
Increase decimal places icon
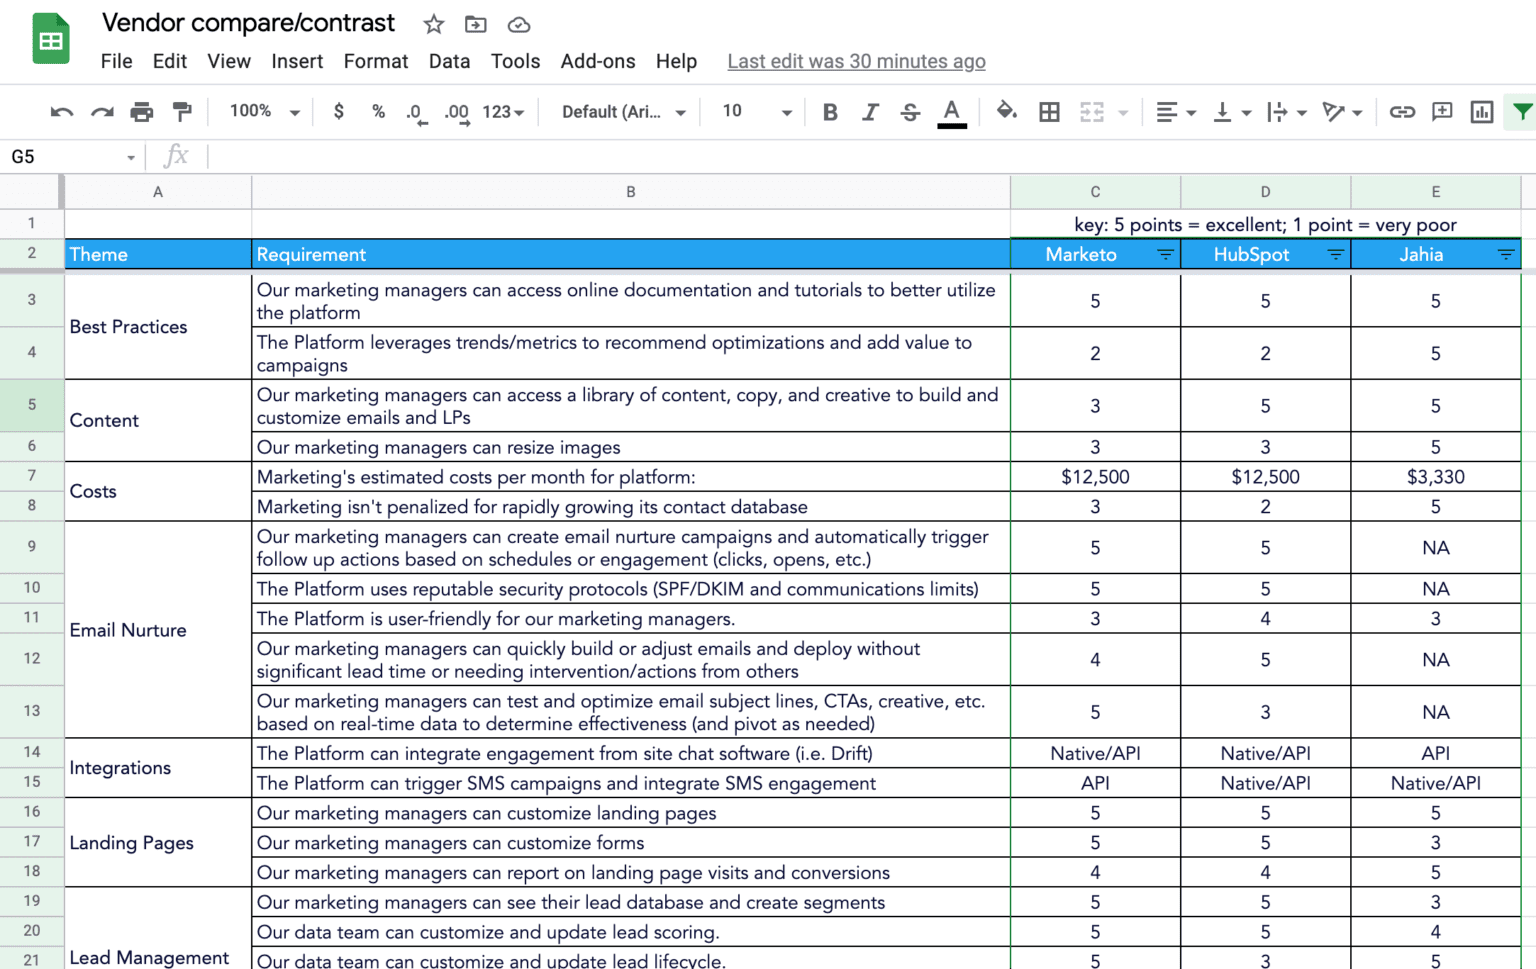[x=457, y=113]
